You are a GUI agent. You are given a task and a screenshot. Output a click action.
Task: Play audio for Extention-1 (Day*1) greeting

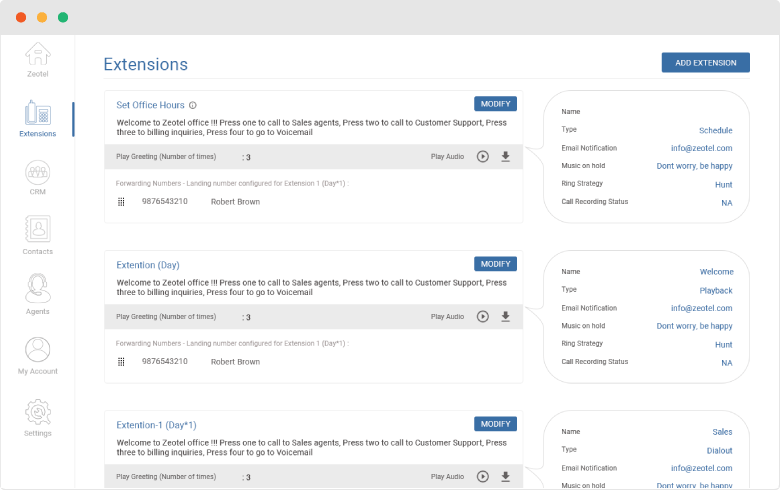pyautogui.click(x=483, y=477)
